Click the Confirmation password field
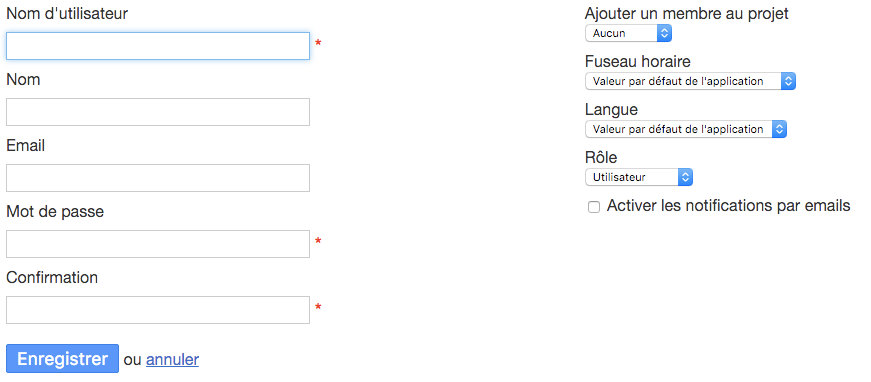 [158, 310]
